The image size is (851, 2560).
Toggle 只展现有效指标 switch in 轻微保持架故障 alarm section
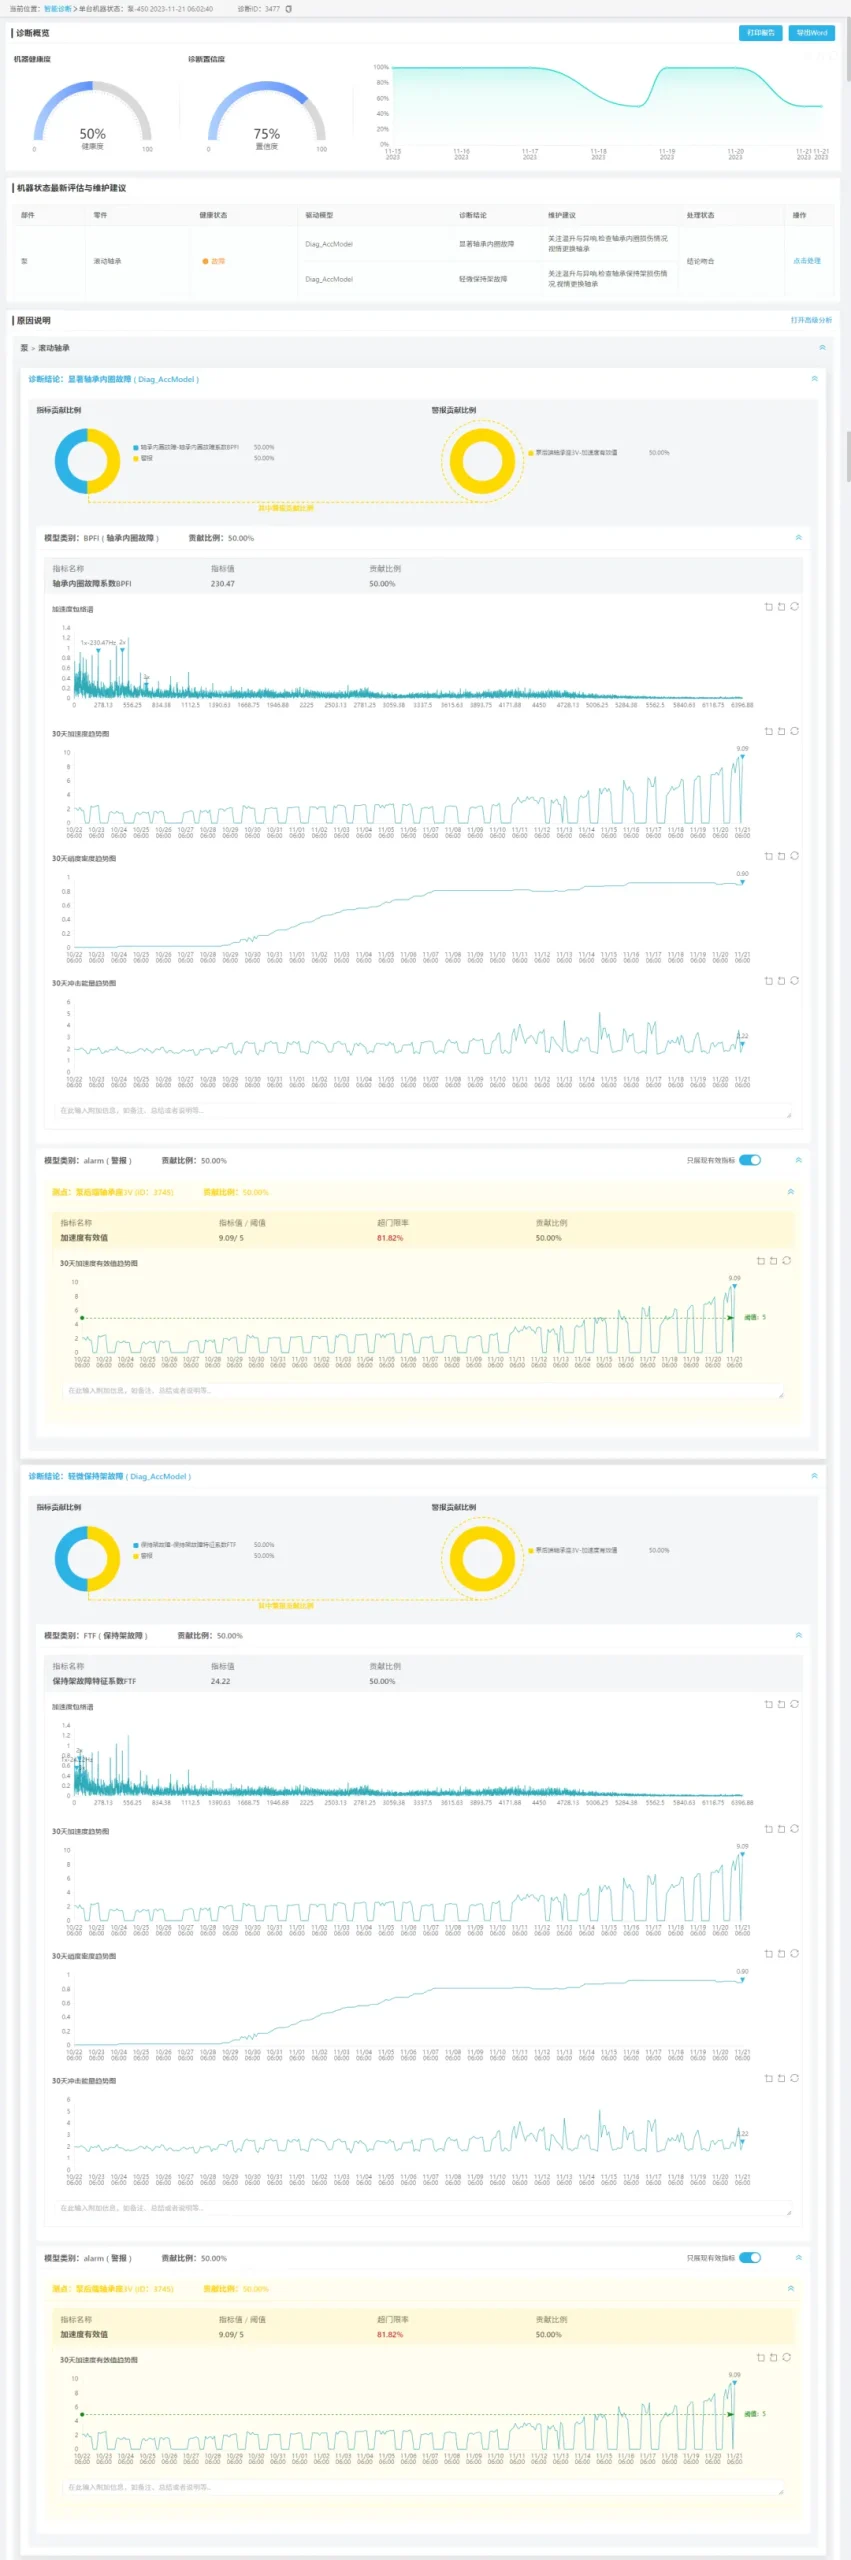[x=750, y=2257]
